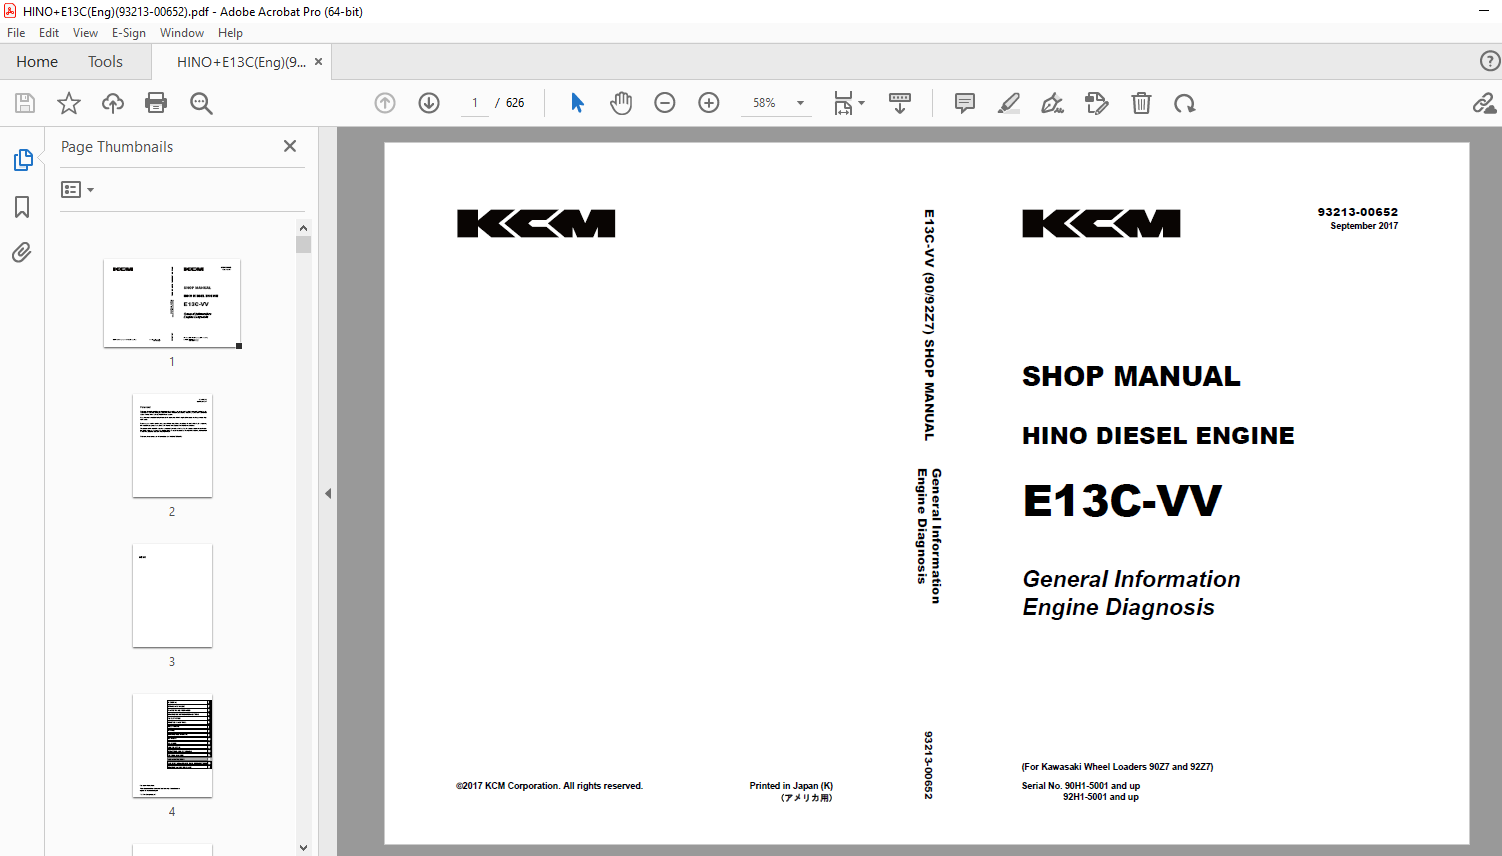Open the Help menu
The height and width of the screenshot is (856, 1502).
coord(230,33)
